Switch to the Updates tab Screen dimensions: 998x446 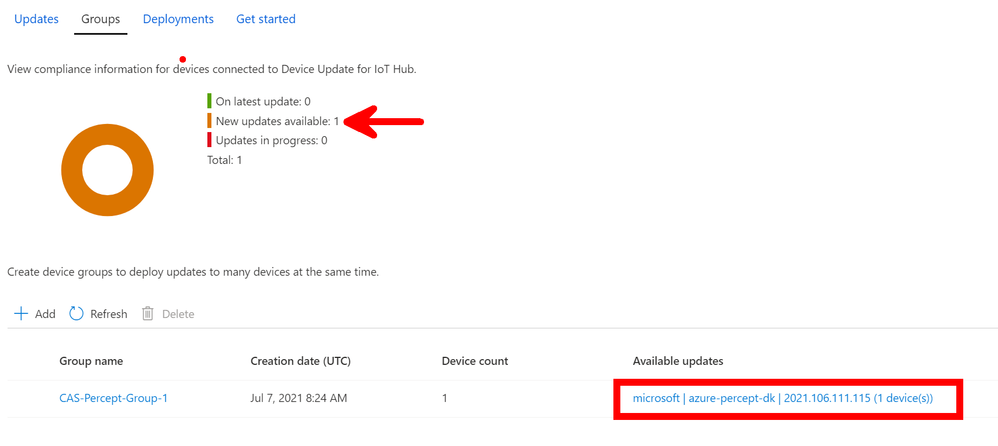pos(36,19)
